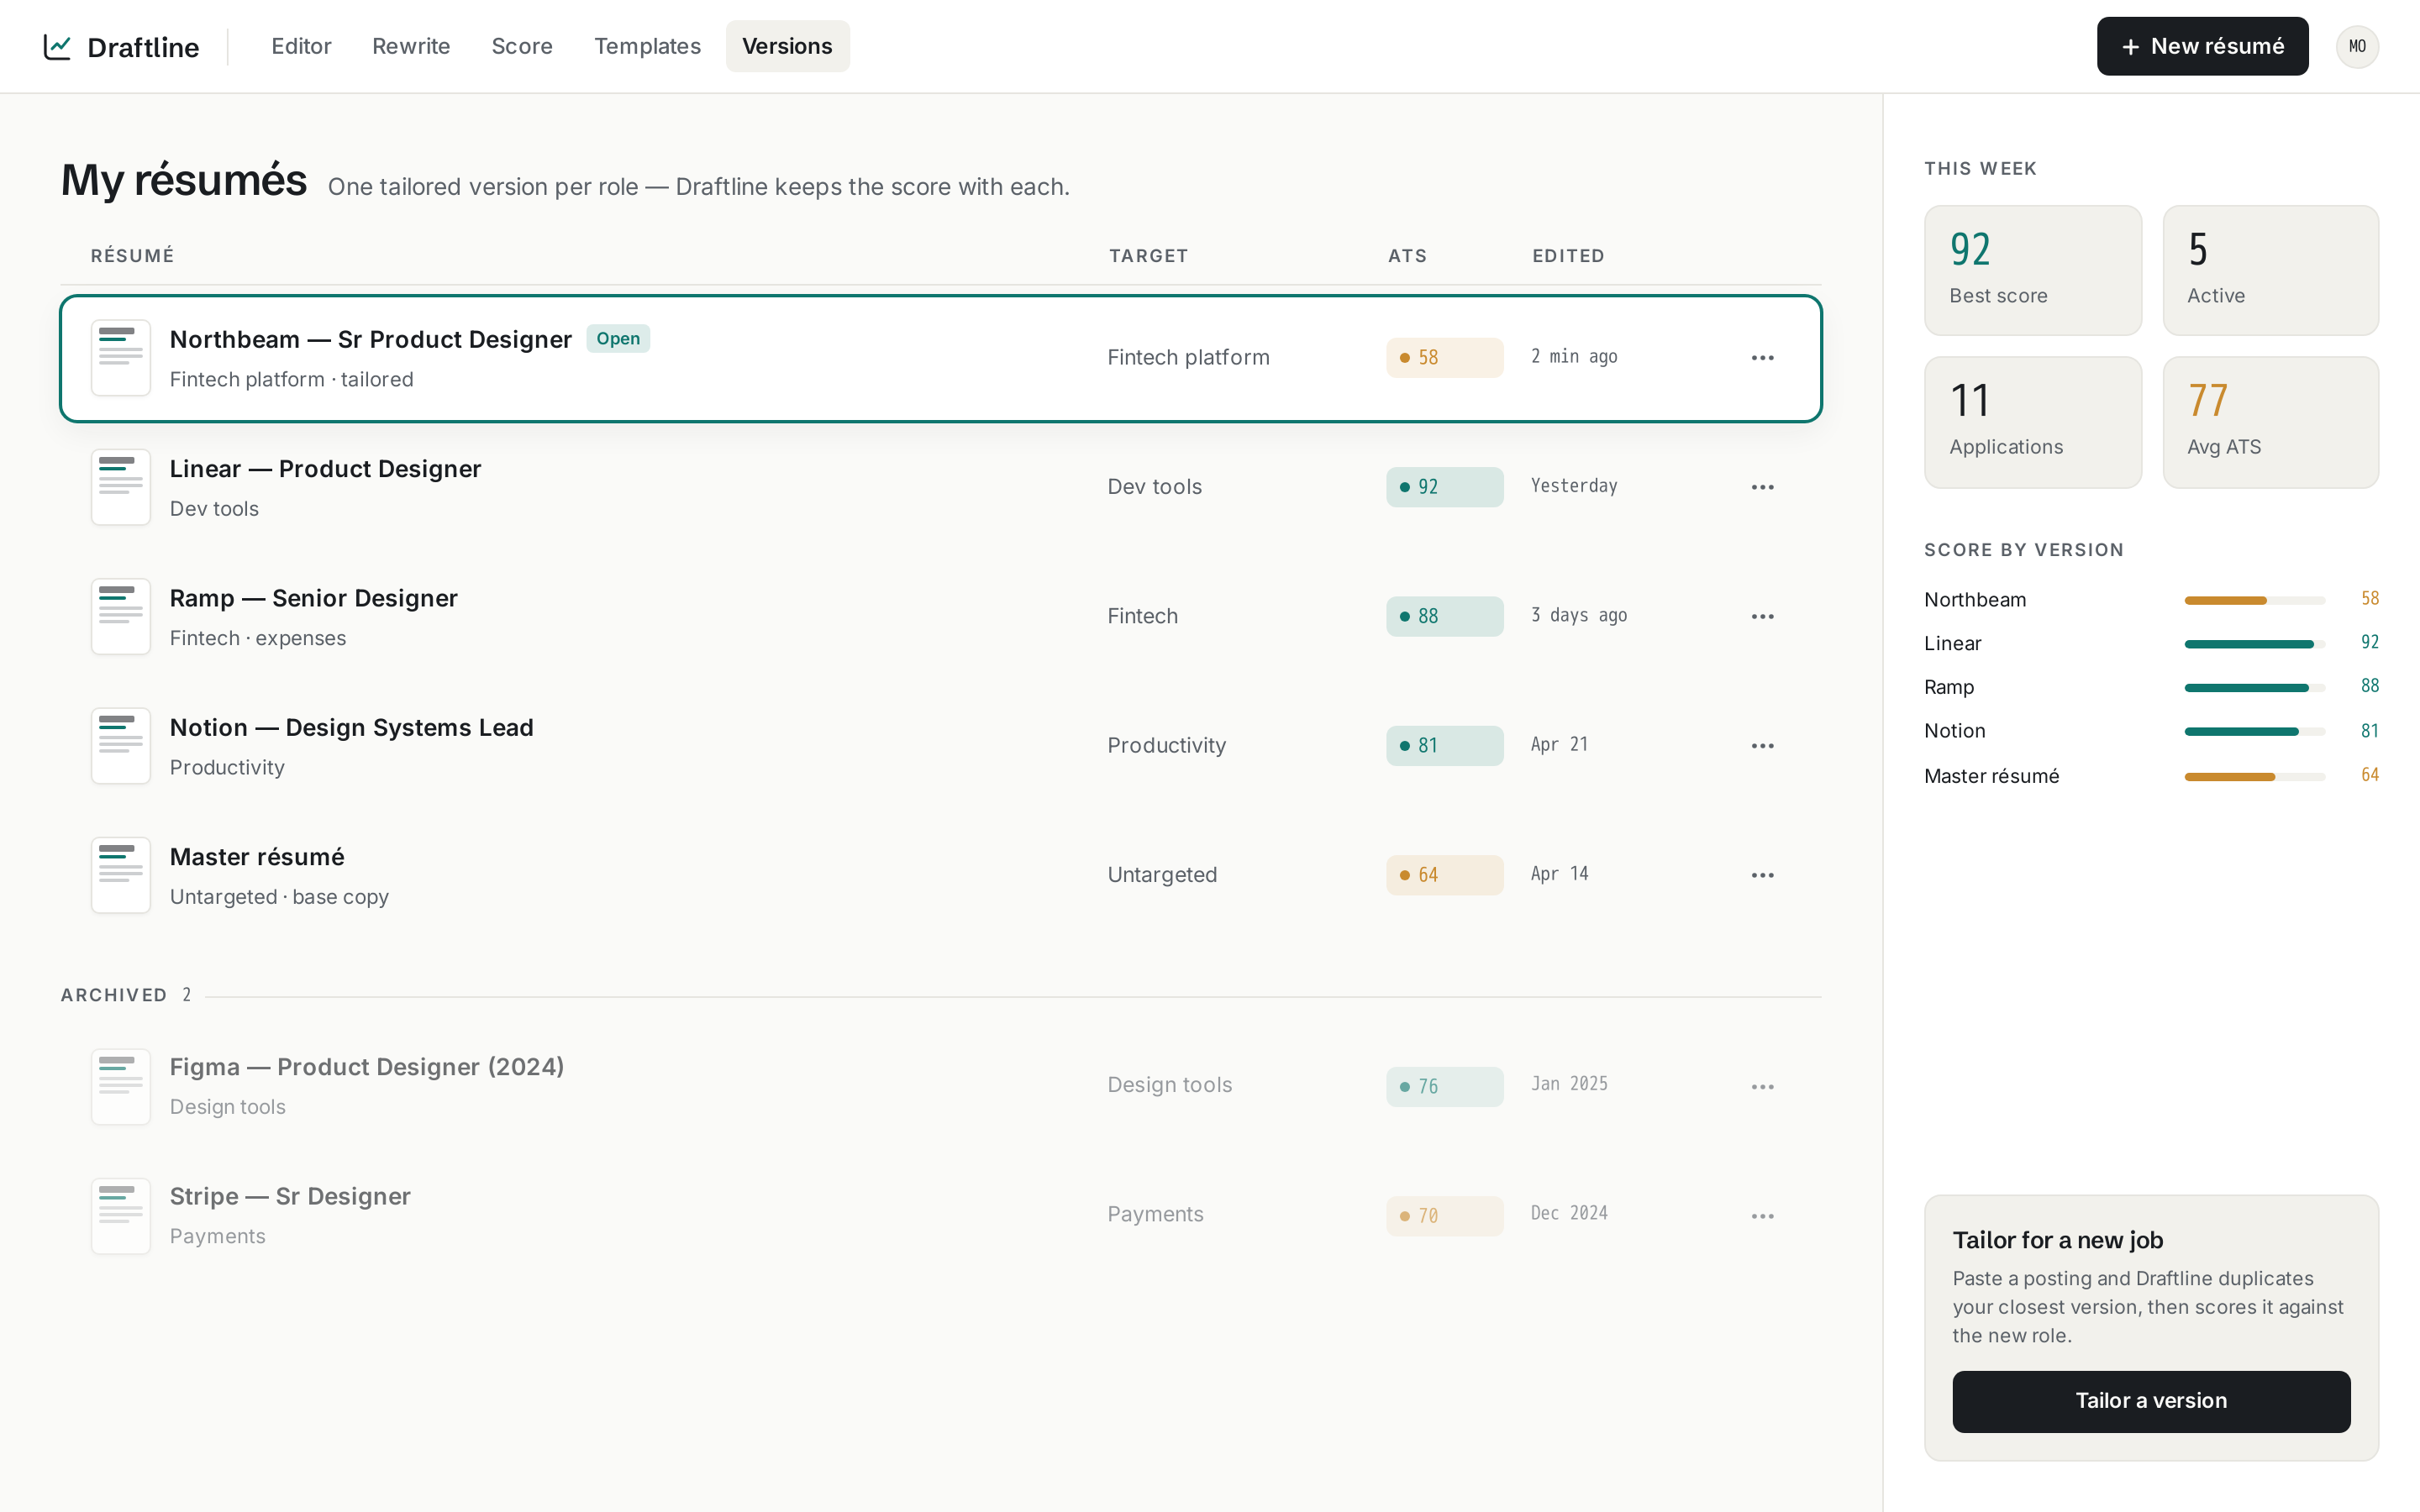
Task: Sort by the EDITED column header
Action: (x=1568, y=256)
